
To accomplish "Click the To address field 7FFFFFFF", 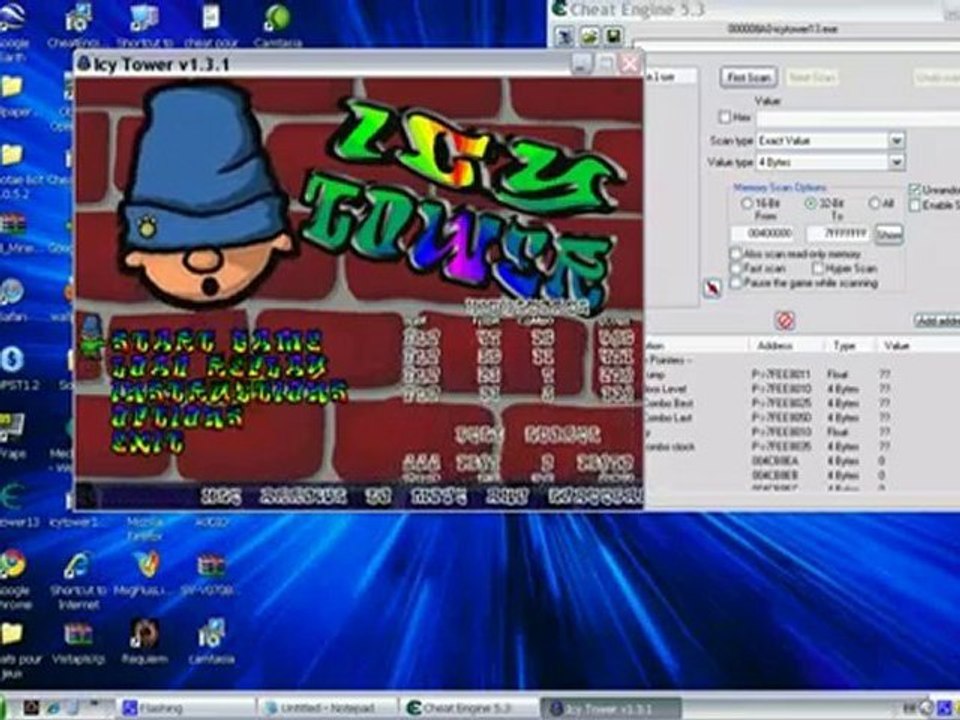I will [x=838, y=233].
